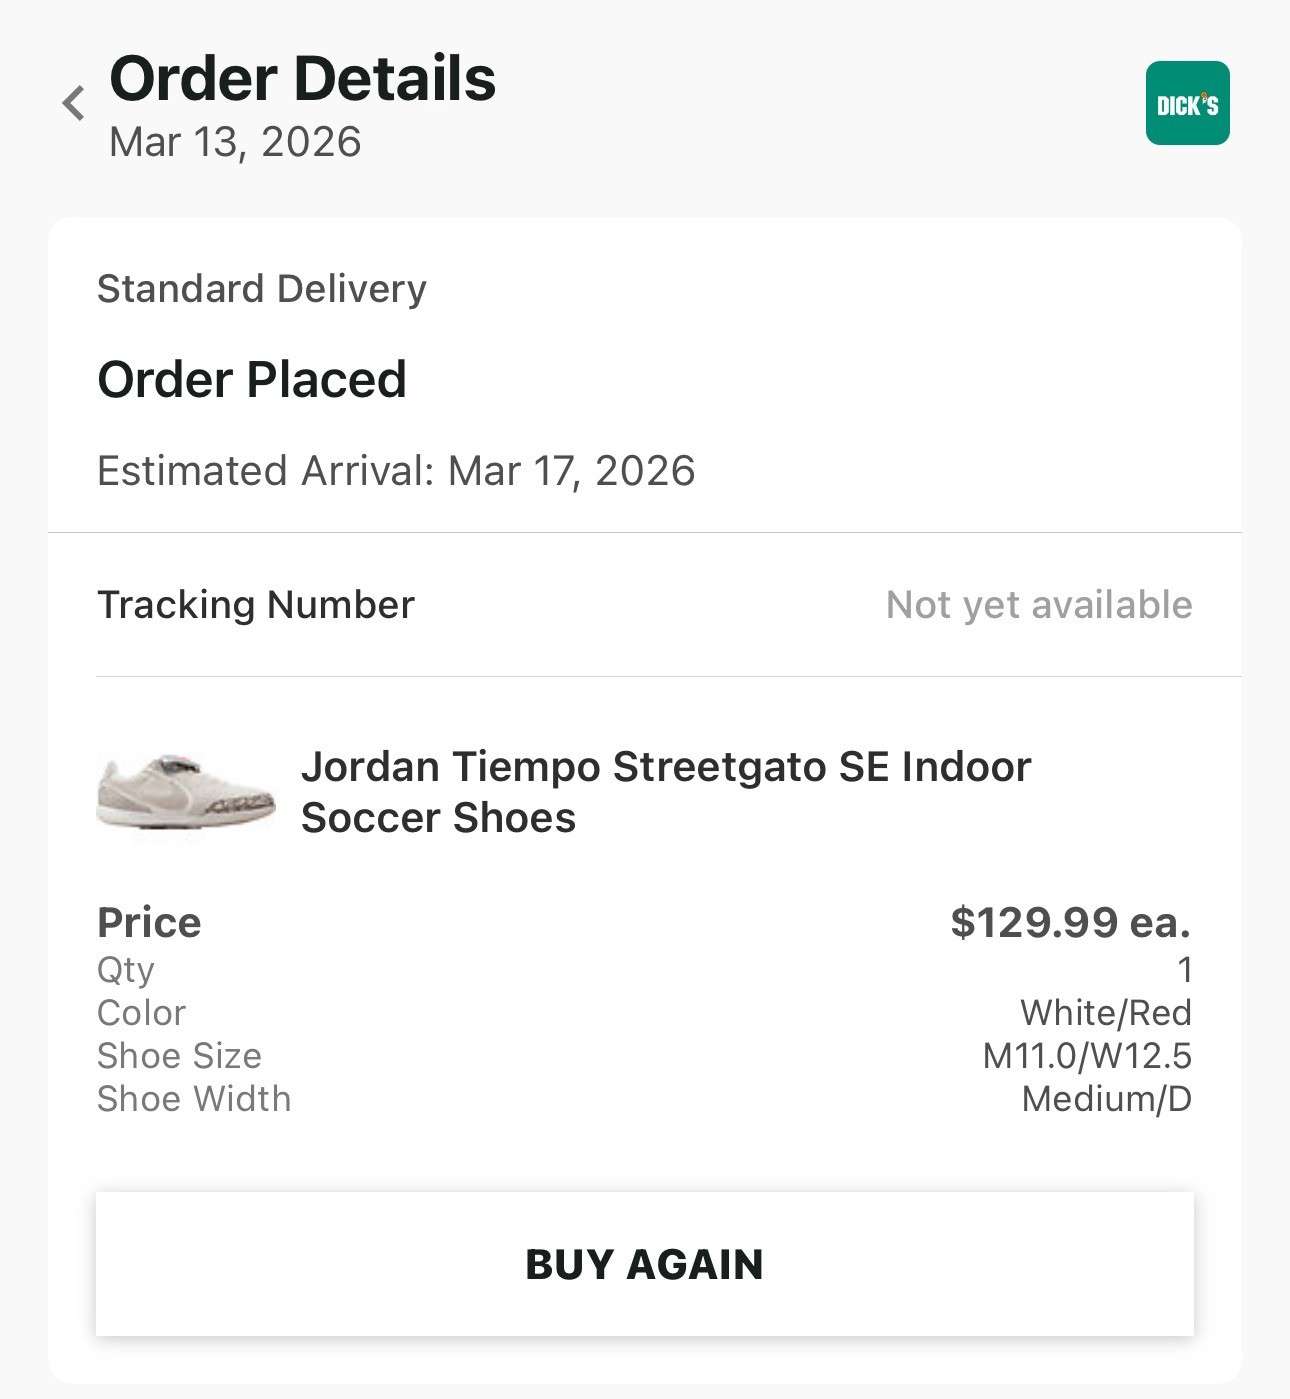Viewport: 1290px width, 1399px height.
Task: Tap the Tracking Number label
Action: coord(256,605)
